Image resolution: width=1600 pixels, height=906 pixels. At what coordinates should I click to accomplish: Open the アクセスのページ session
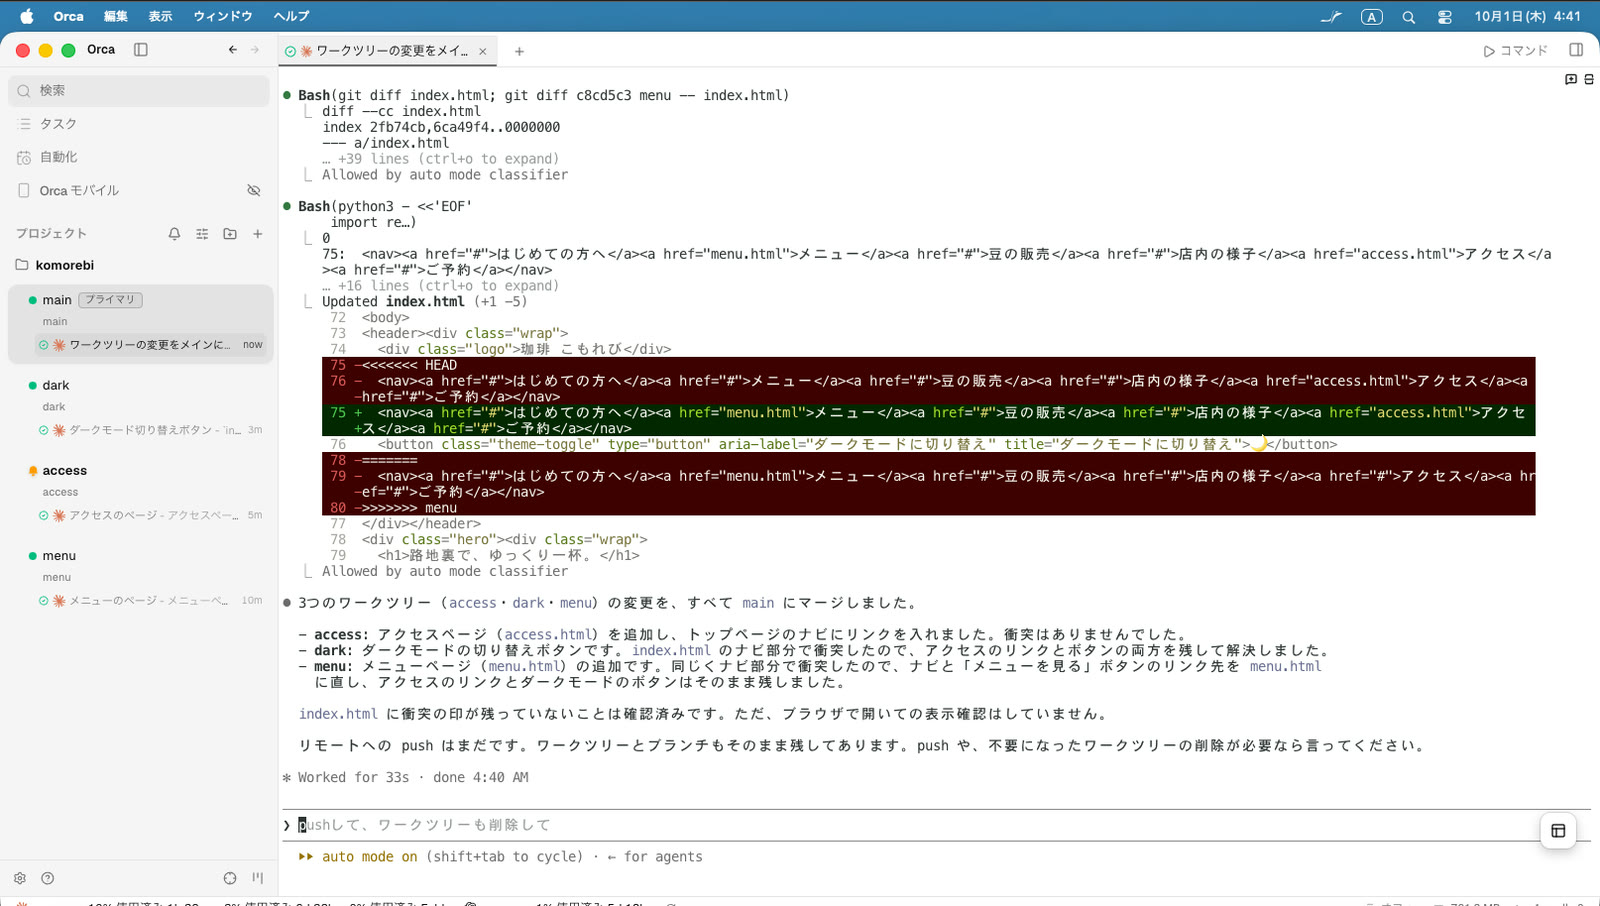coord(150,515)
